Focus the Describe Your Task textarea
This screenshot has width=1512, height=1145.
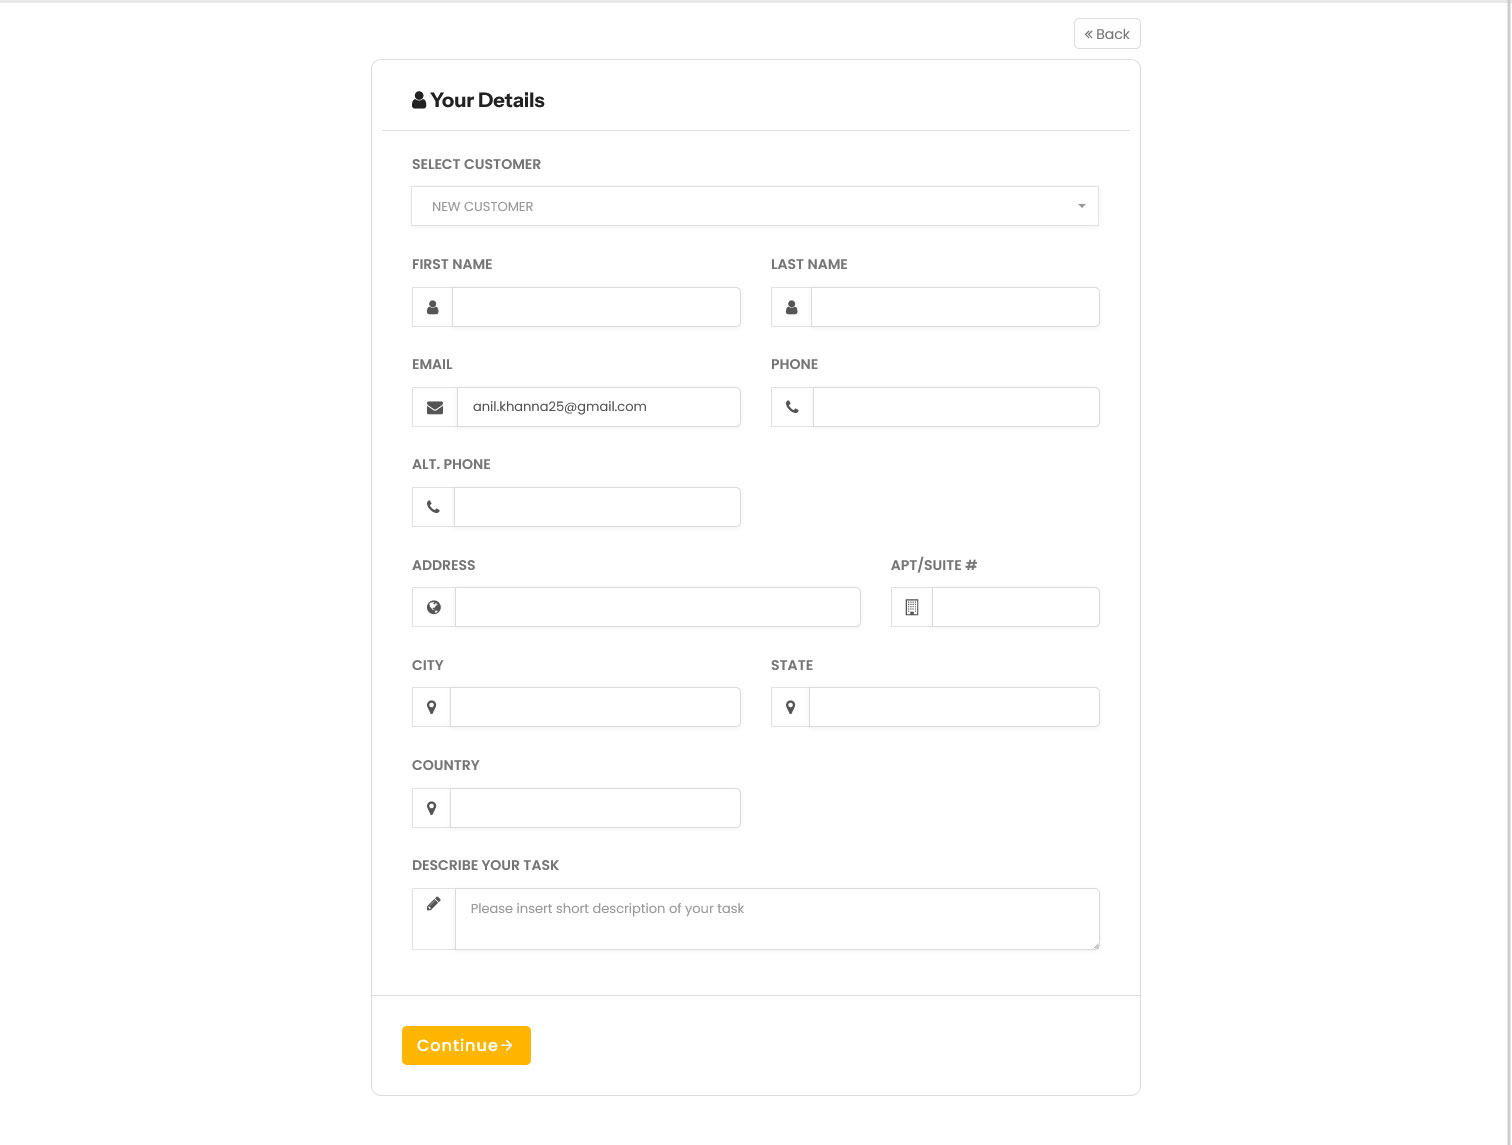pyautogui.click(x=777, y=919)
